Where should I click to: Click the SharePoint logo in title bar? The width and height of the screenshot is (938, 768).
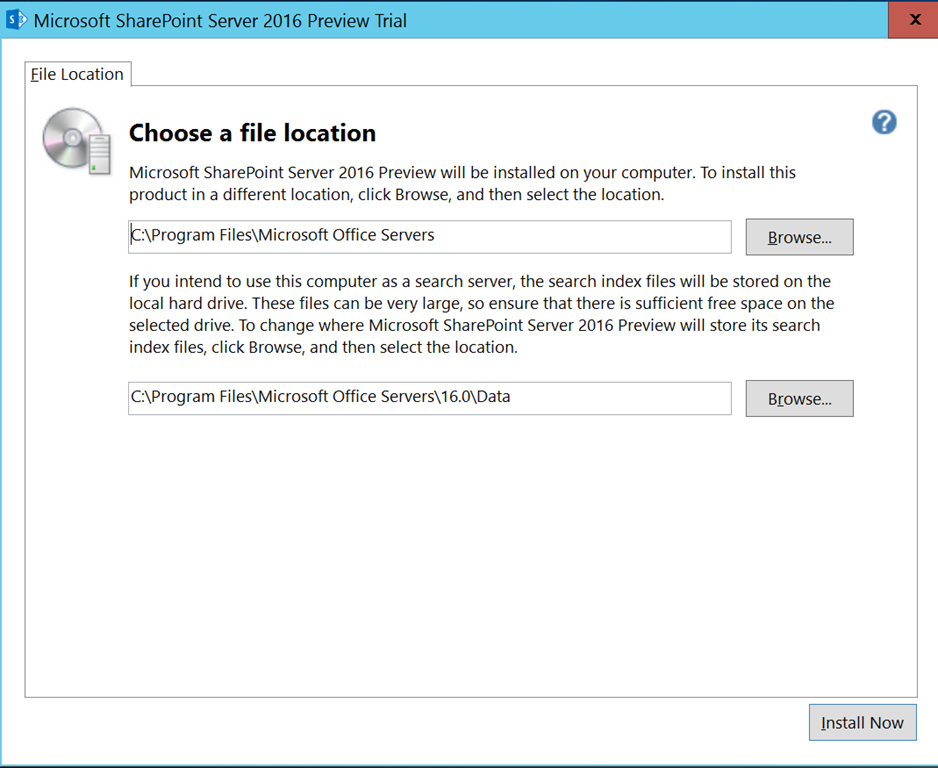[16, 20]
